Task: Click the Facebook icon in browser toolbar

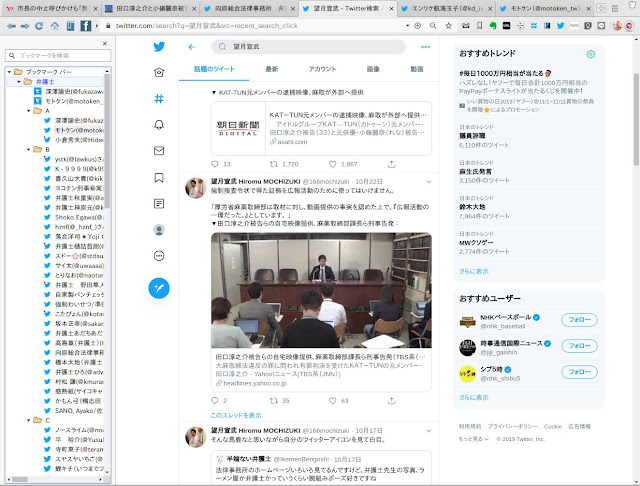Action: tap(86, 26)
